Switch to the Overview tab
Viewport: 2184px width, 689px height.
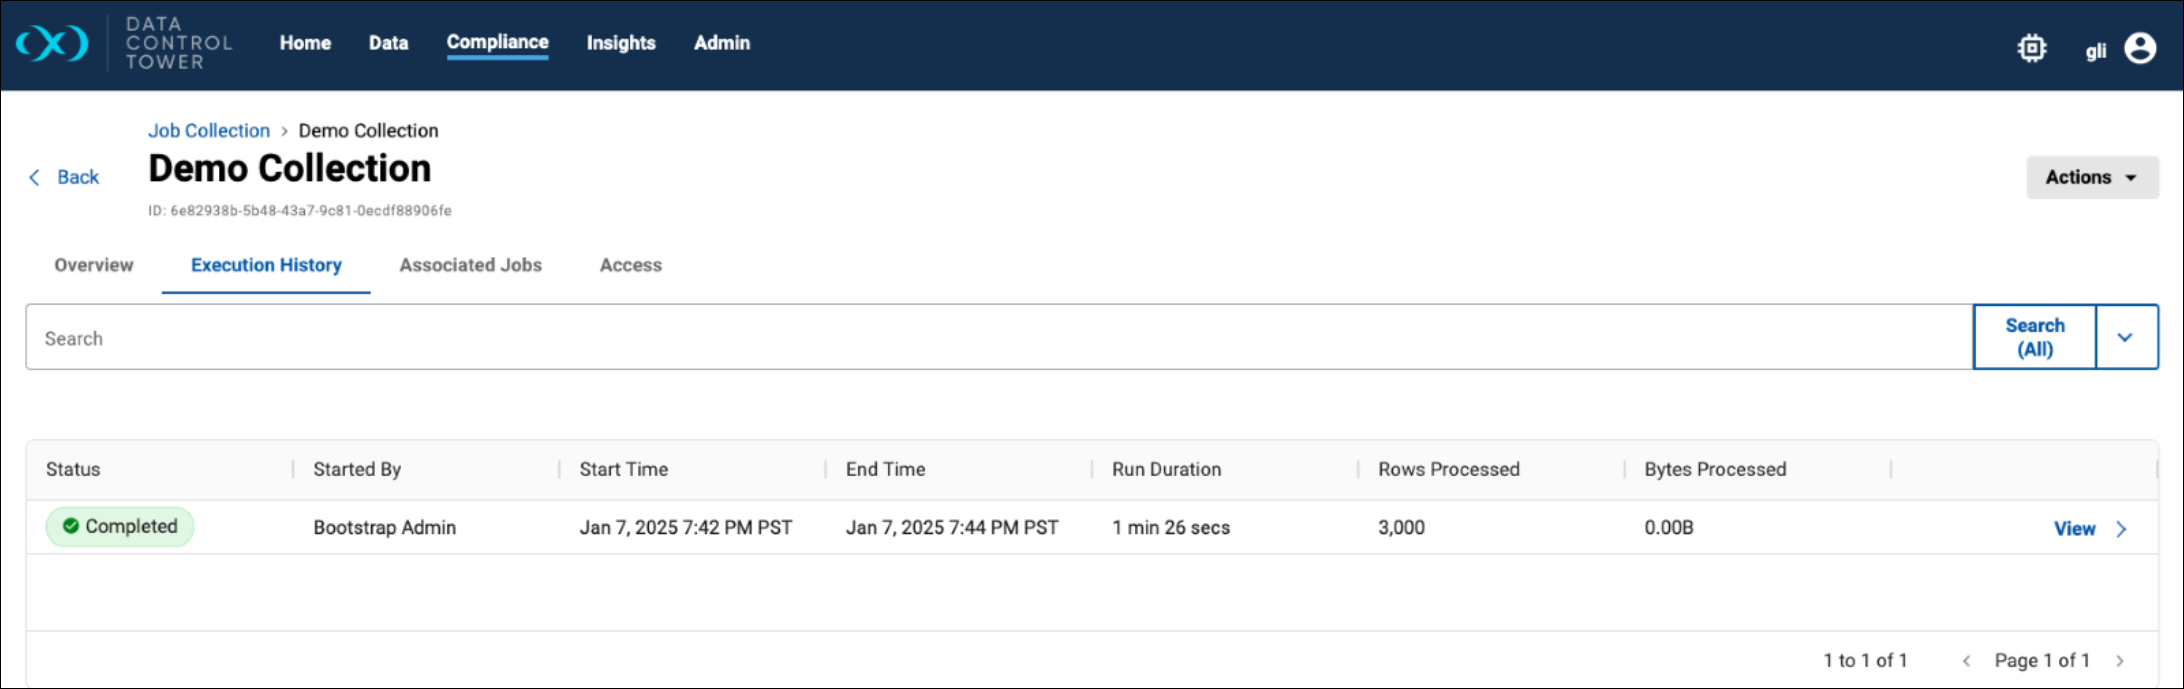(94, 265)
